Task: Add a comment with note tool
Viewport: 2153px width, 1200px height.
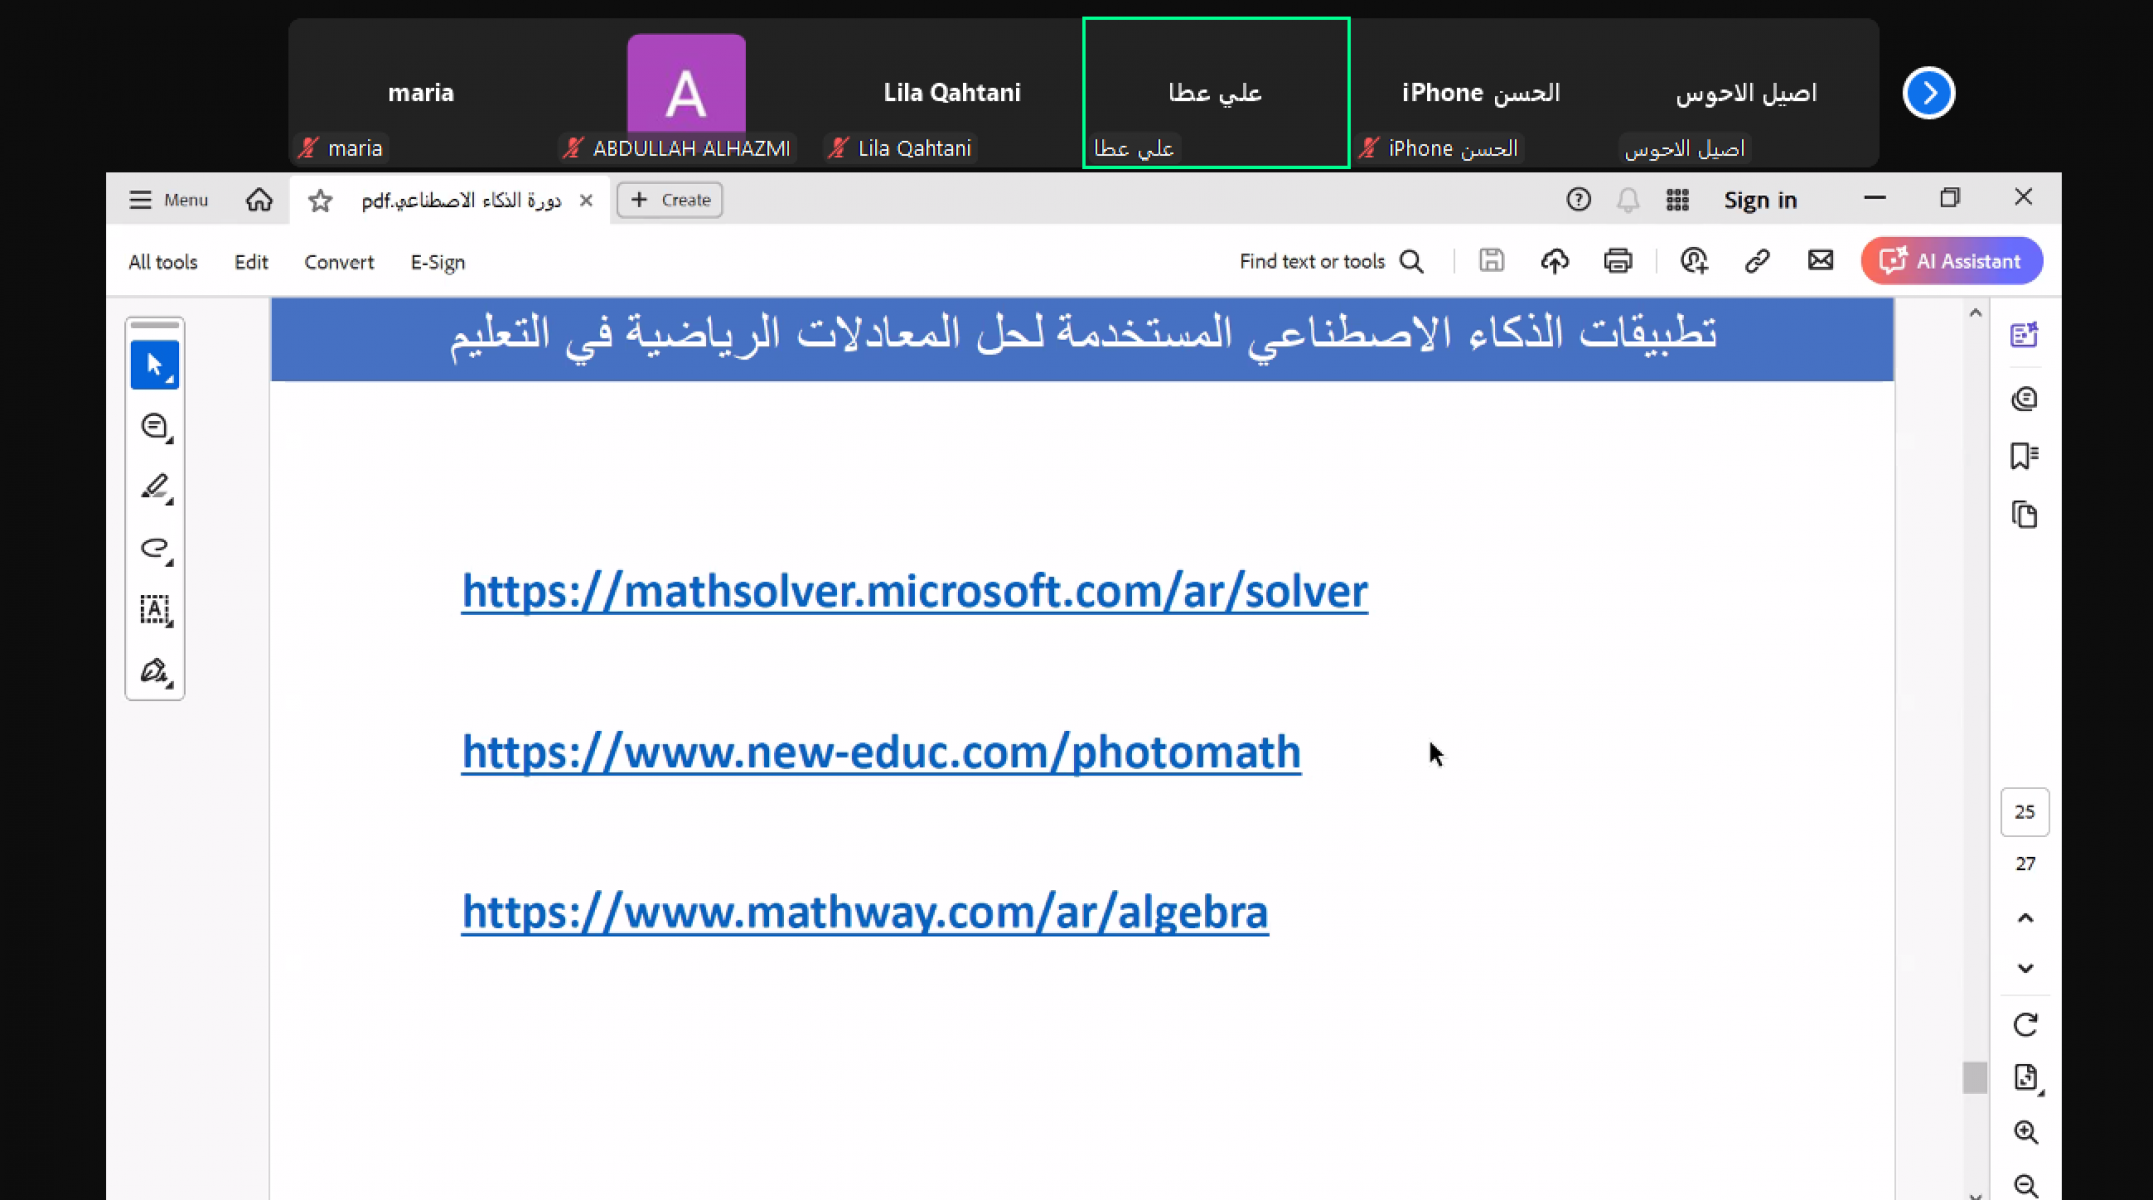Action: point(155,427)
